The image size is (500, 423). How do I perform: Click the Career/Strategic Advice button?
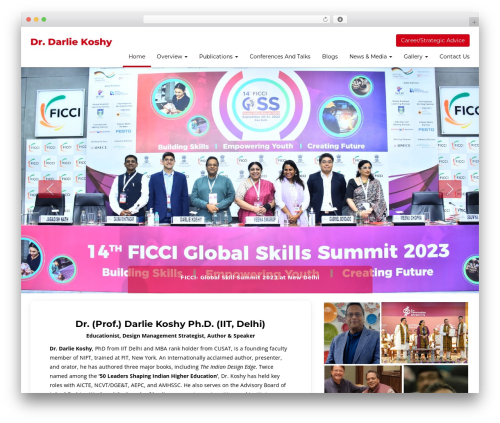(433, 40)
